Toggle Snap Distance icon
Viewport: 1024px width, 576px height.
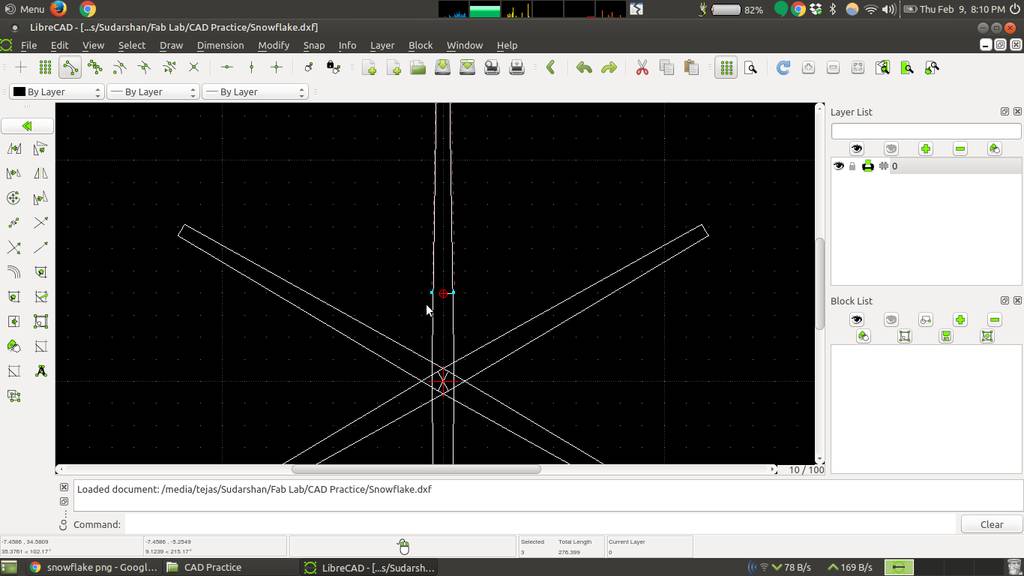coord(169,67)
